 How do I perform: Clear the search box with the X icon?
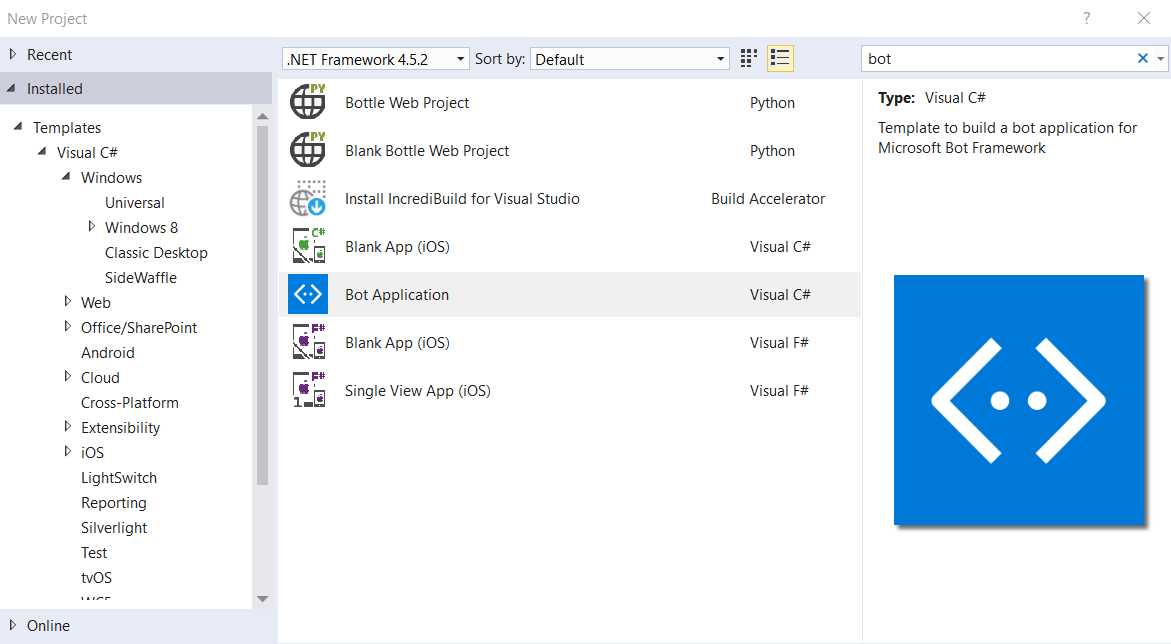click(1141, 58)
